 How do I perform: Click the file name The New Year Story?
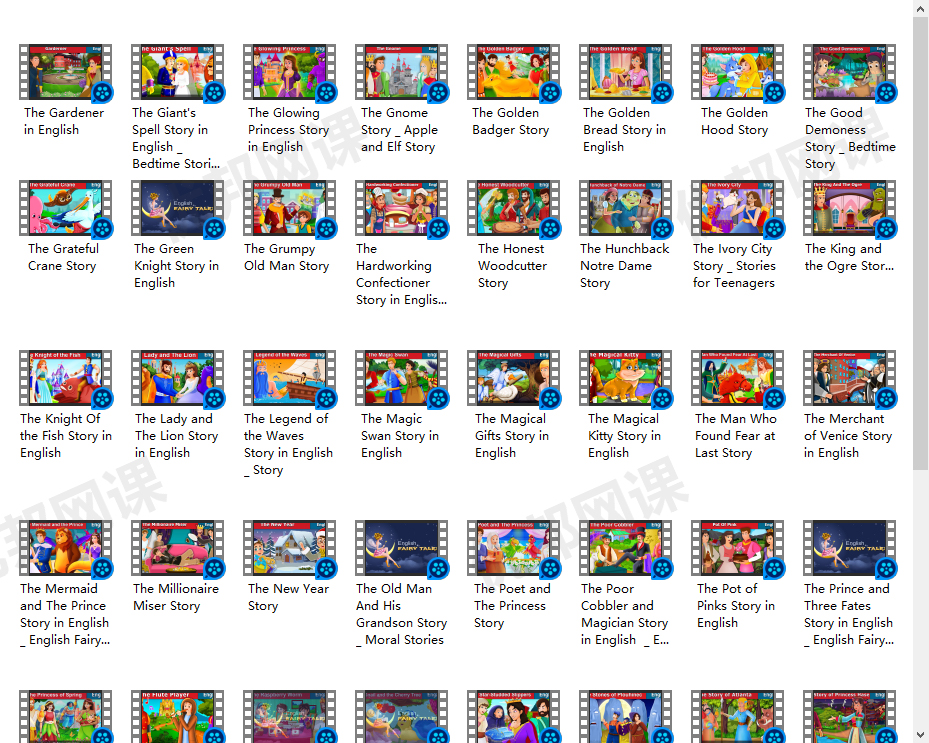[289, 597]
